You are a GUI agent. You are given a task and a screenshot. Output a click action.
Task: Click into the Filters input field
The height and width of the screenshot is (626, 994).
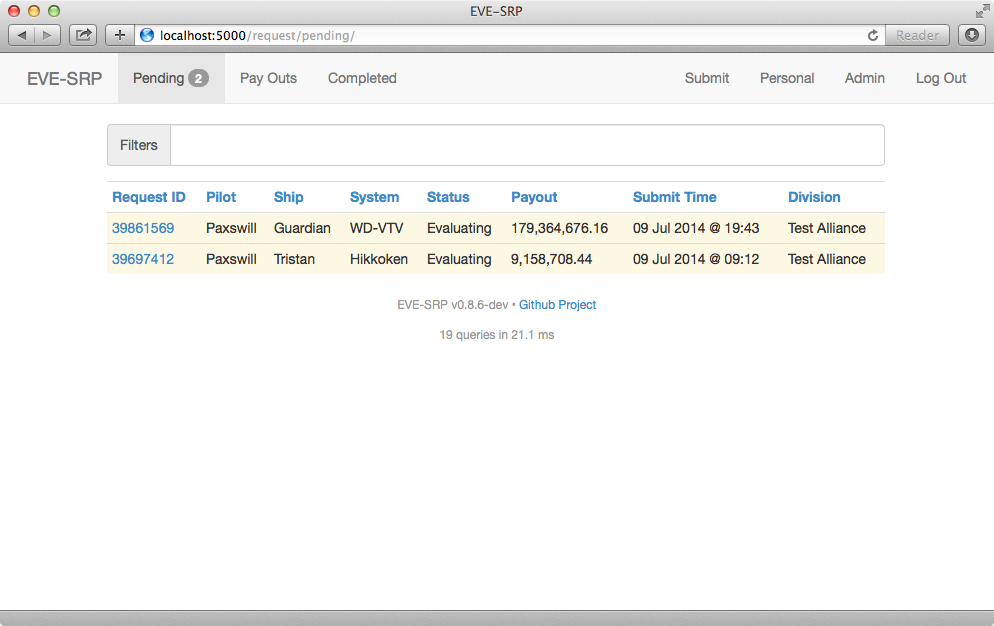point(527,145)
